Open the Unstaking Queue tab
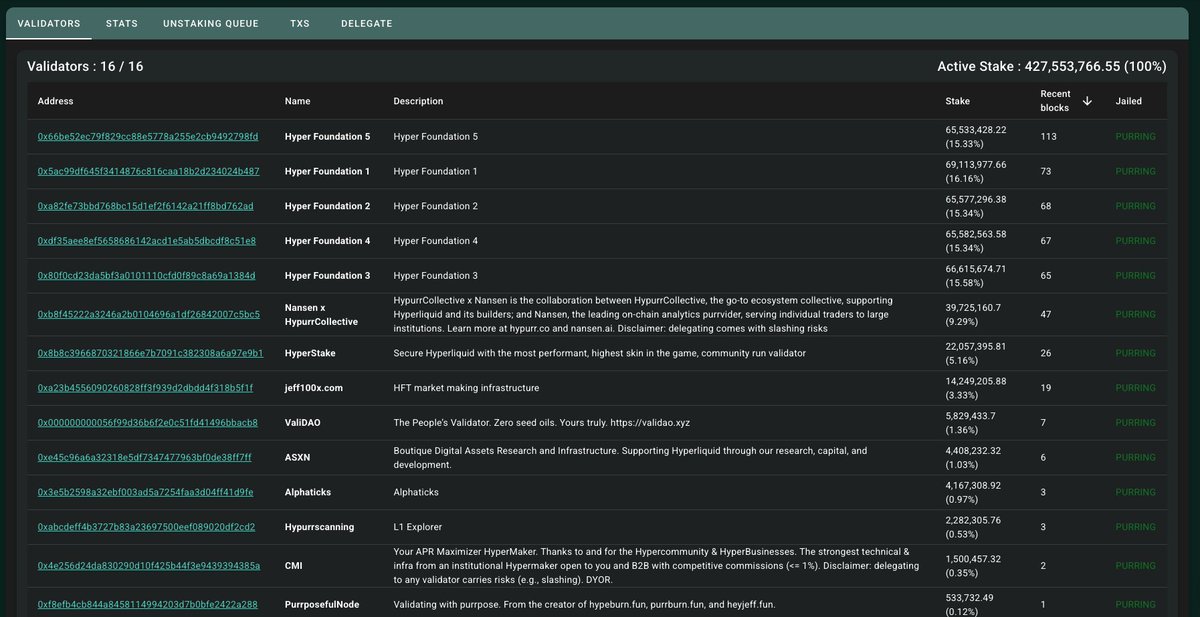 [211, 23]
